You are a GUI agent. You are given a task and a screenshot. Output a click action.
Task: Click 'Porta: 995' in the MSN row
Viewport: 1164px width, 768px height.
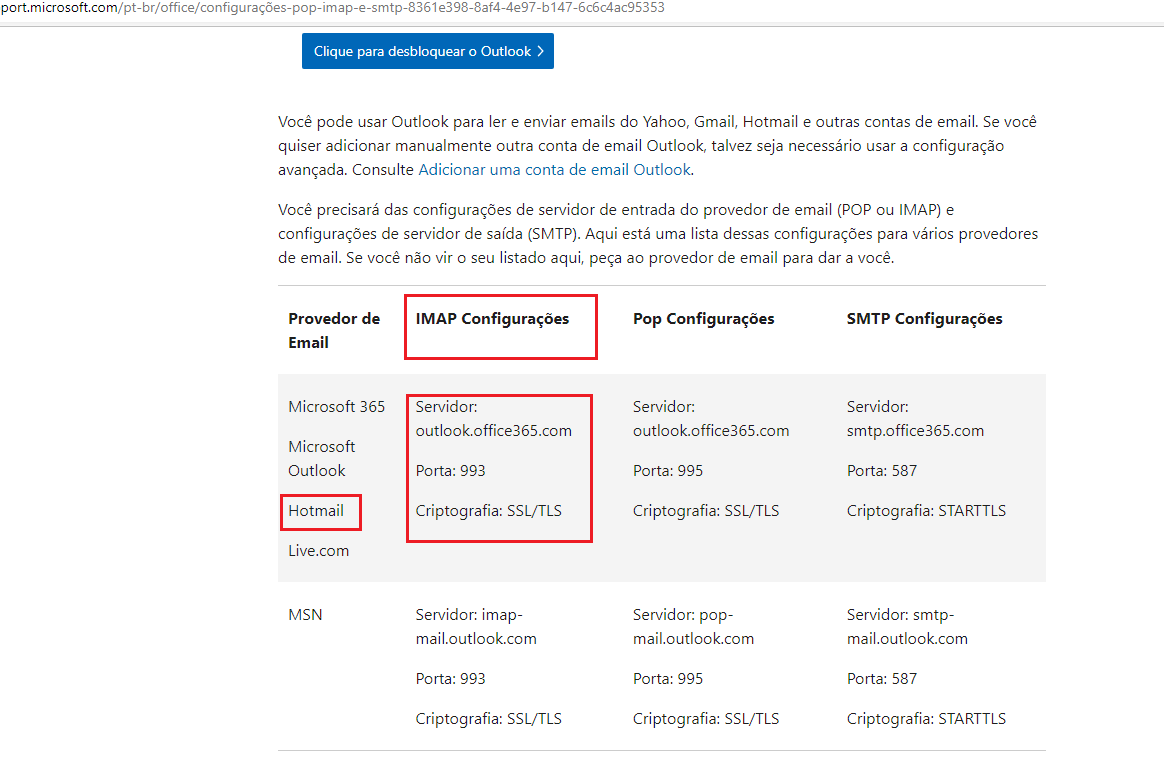coord(668,679)
